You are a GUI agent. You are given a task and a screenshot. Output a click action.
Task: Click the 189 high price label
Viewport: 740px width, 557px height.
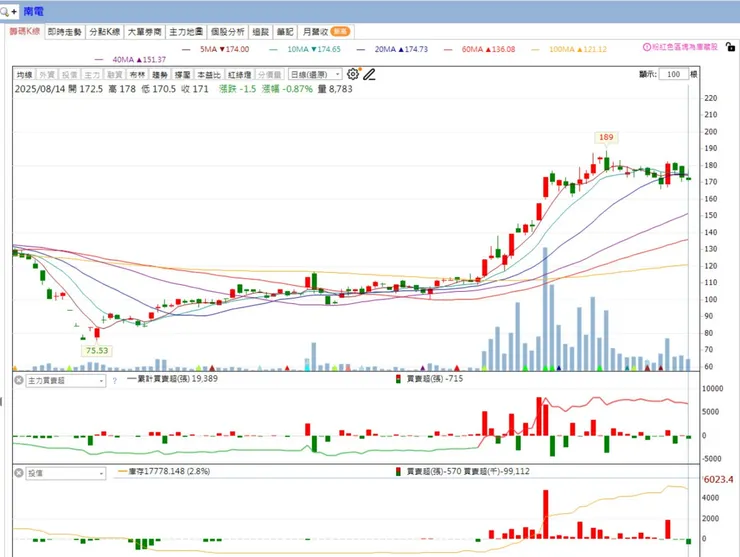pyautogui.click(x=606, y=137)
